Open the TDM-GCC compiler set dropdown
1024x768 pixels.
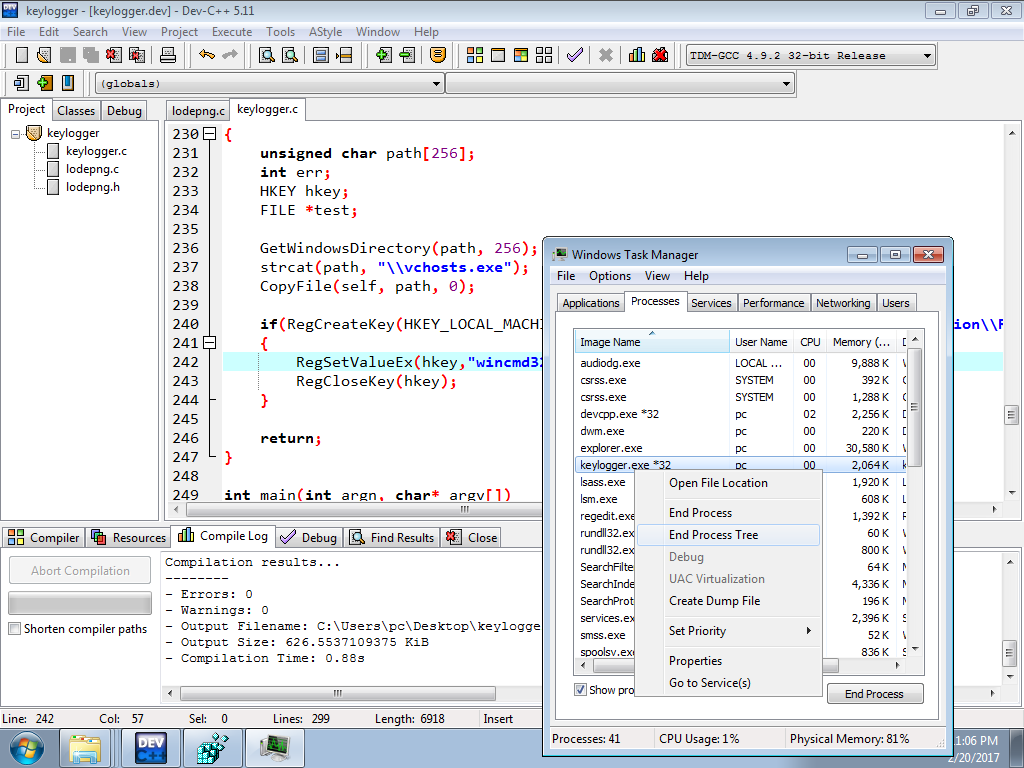pyautogui.click(x=927, y=56)
